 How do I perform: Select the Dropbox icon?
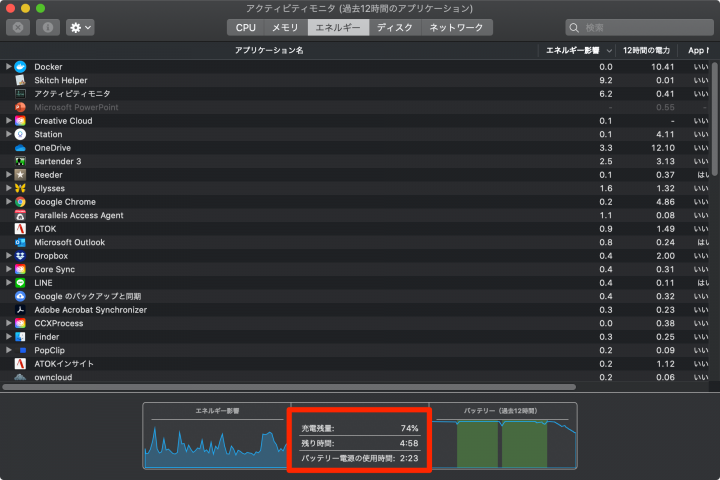20,256
